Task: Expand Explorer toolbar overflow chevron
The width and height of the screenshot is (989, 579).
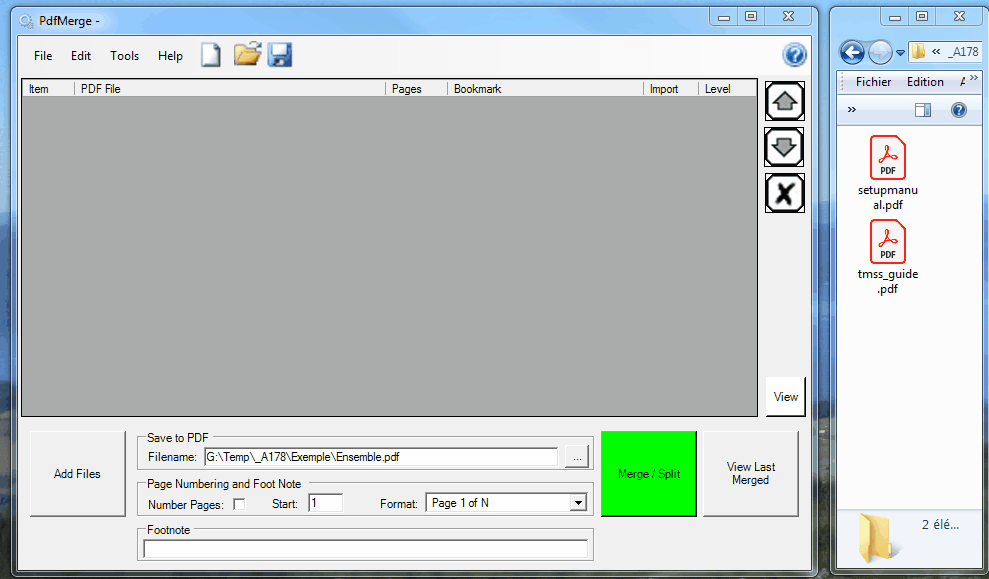Action: coord(851,110)
